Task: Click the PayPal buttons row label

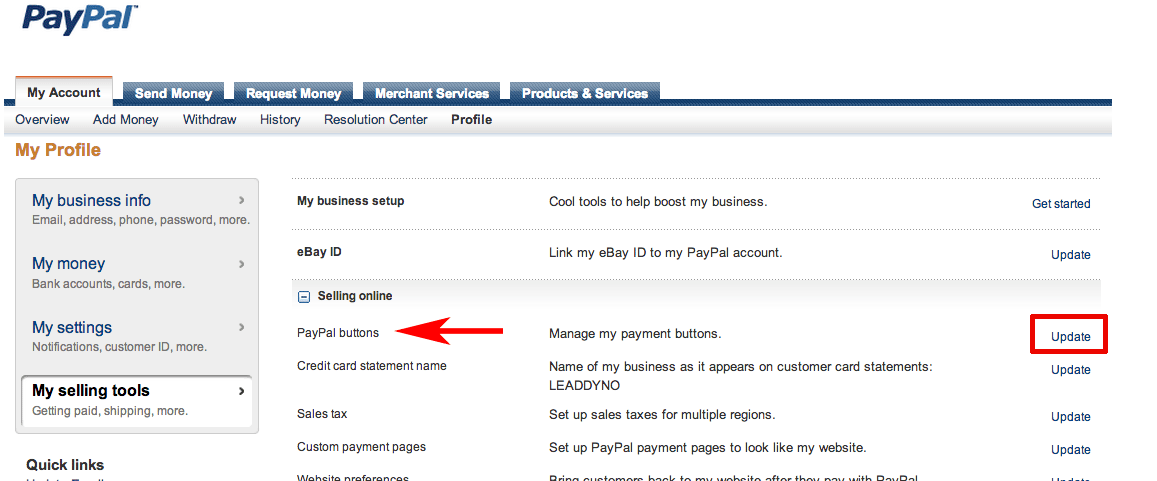Action: [x=338, y=333]
